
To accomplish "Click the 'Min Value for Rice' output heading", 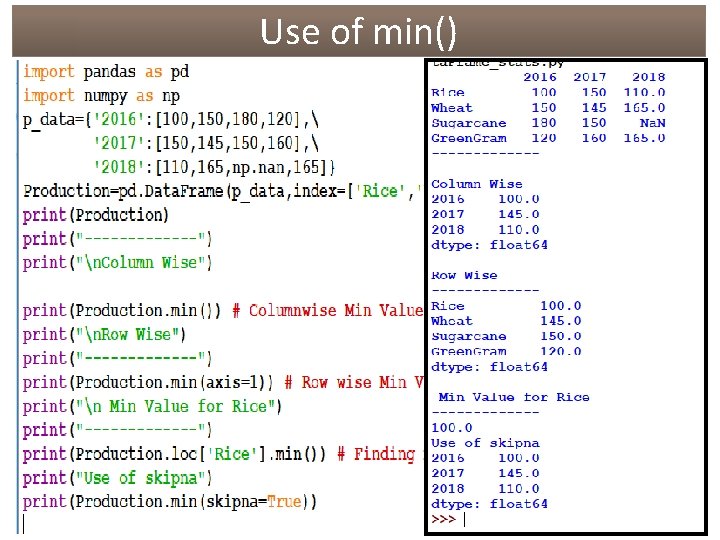I will point(514,397).
